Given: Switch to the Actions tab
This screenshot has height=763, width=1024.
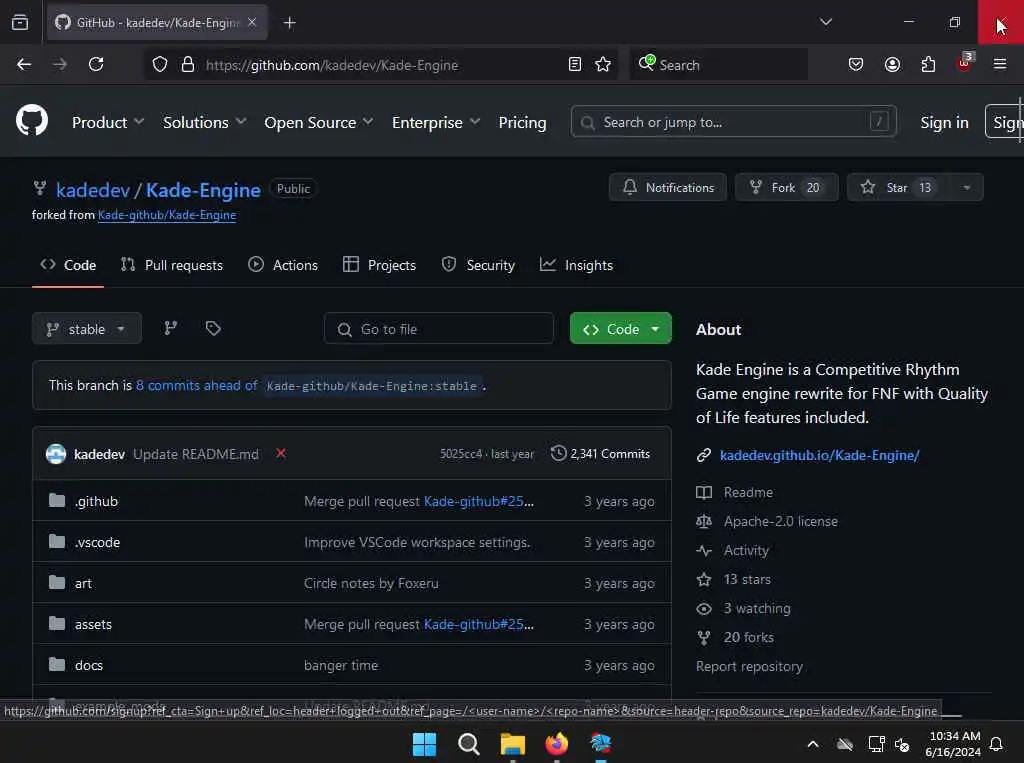Looking at the screenshot, I should tap(283, 265).
